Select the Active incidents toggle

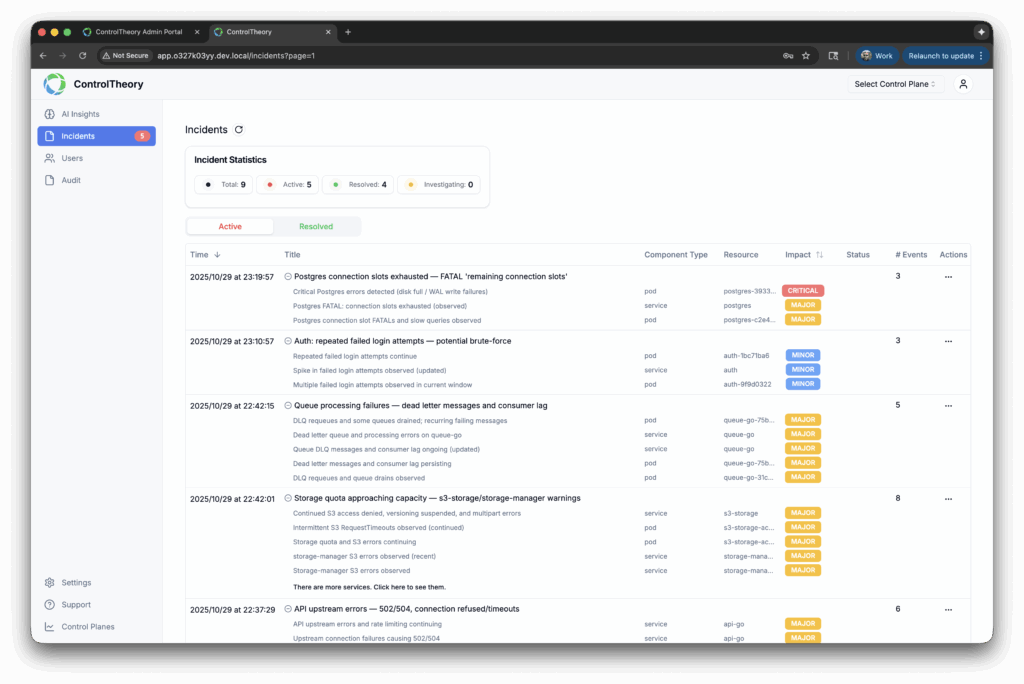230,227
